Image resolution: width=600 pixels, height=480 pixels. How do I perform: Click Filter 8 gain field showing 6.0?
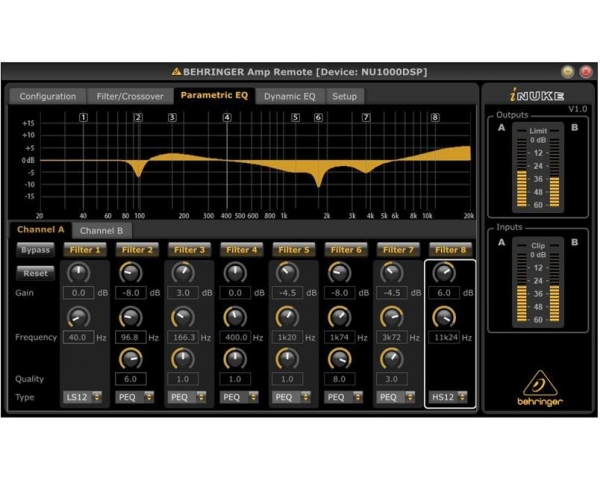coord(444,293)
